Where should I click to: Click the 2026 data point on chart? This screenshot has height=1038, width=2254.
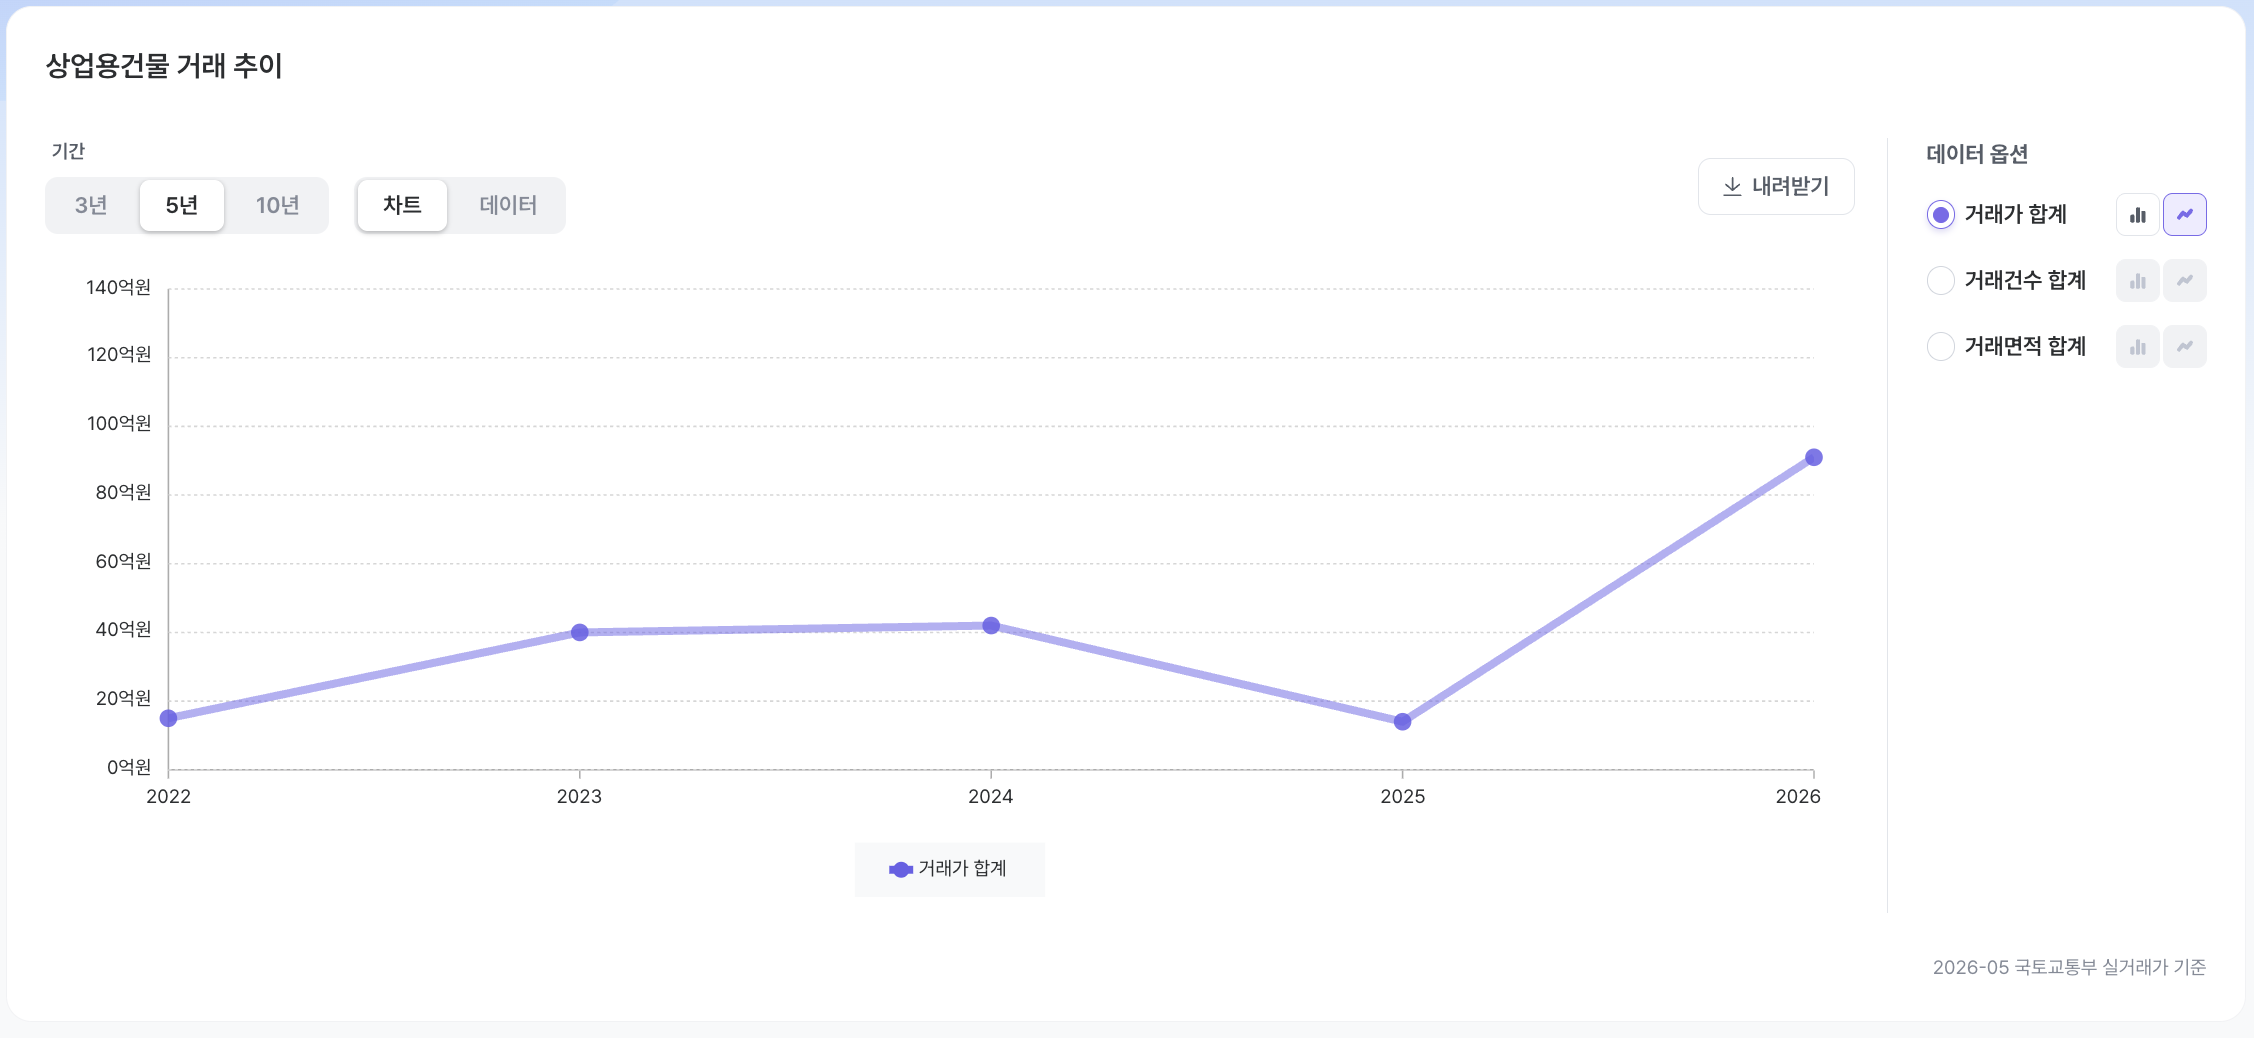click(1814, 458)
